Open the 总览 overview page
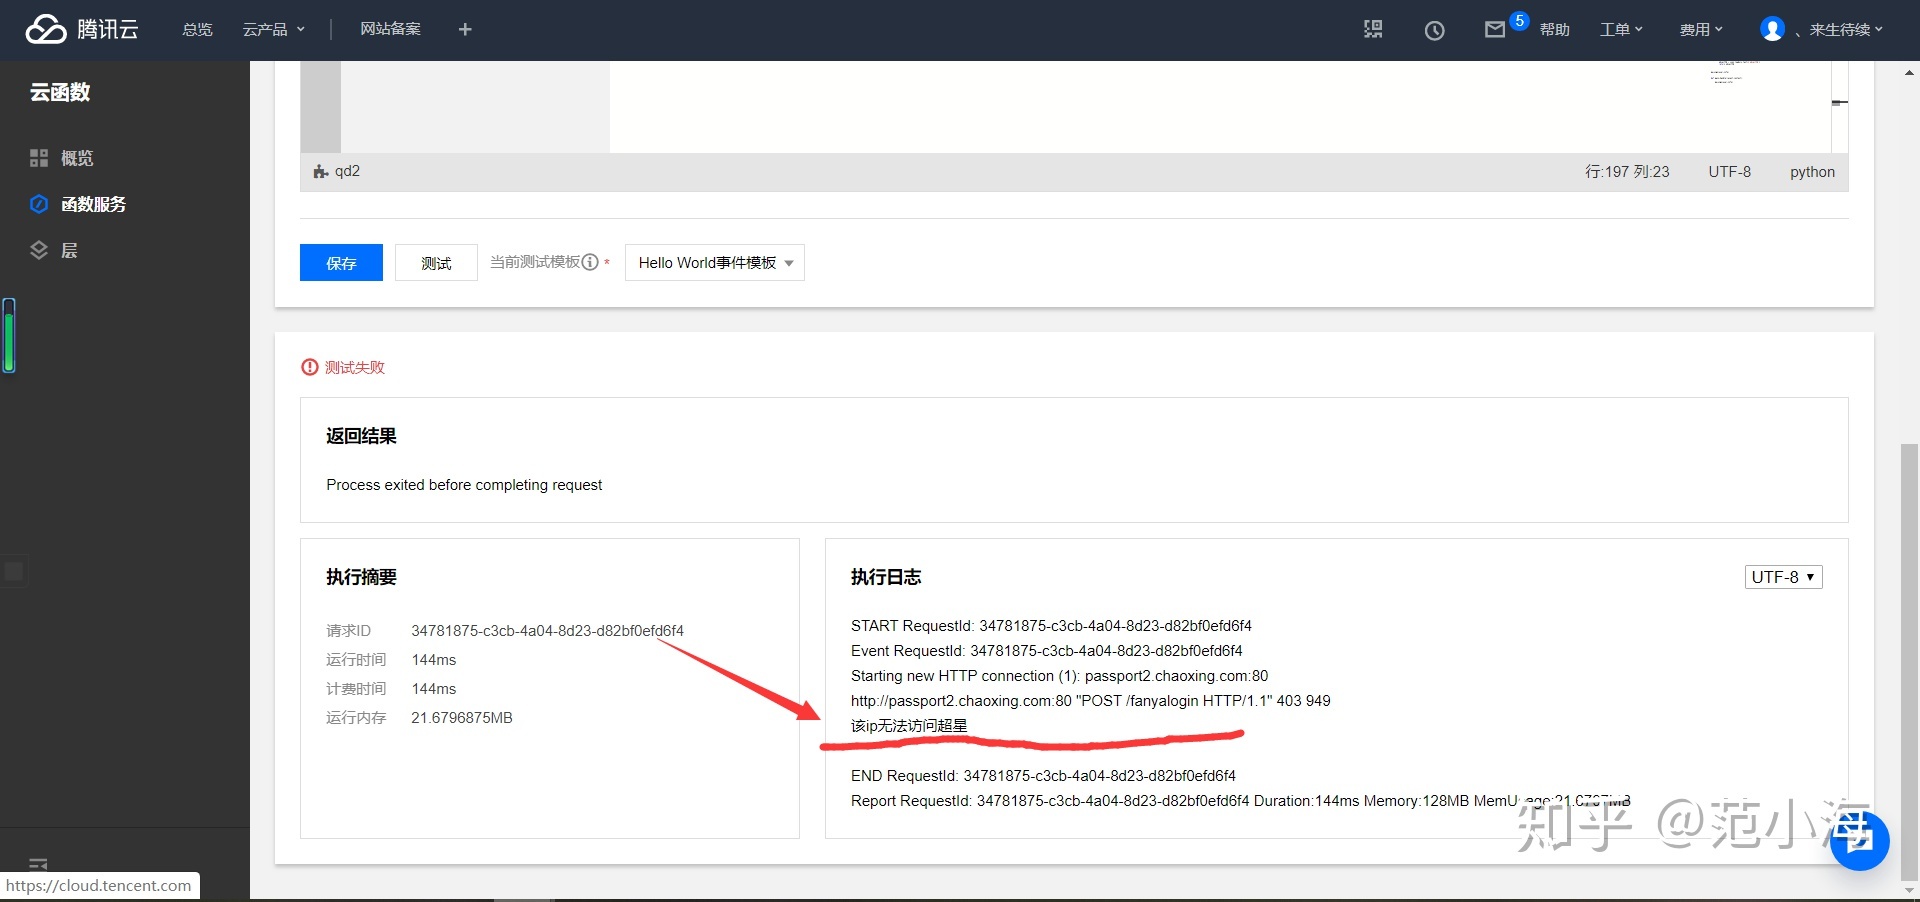This screenshot has height=902, width=1920. [197, 30]
